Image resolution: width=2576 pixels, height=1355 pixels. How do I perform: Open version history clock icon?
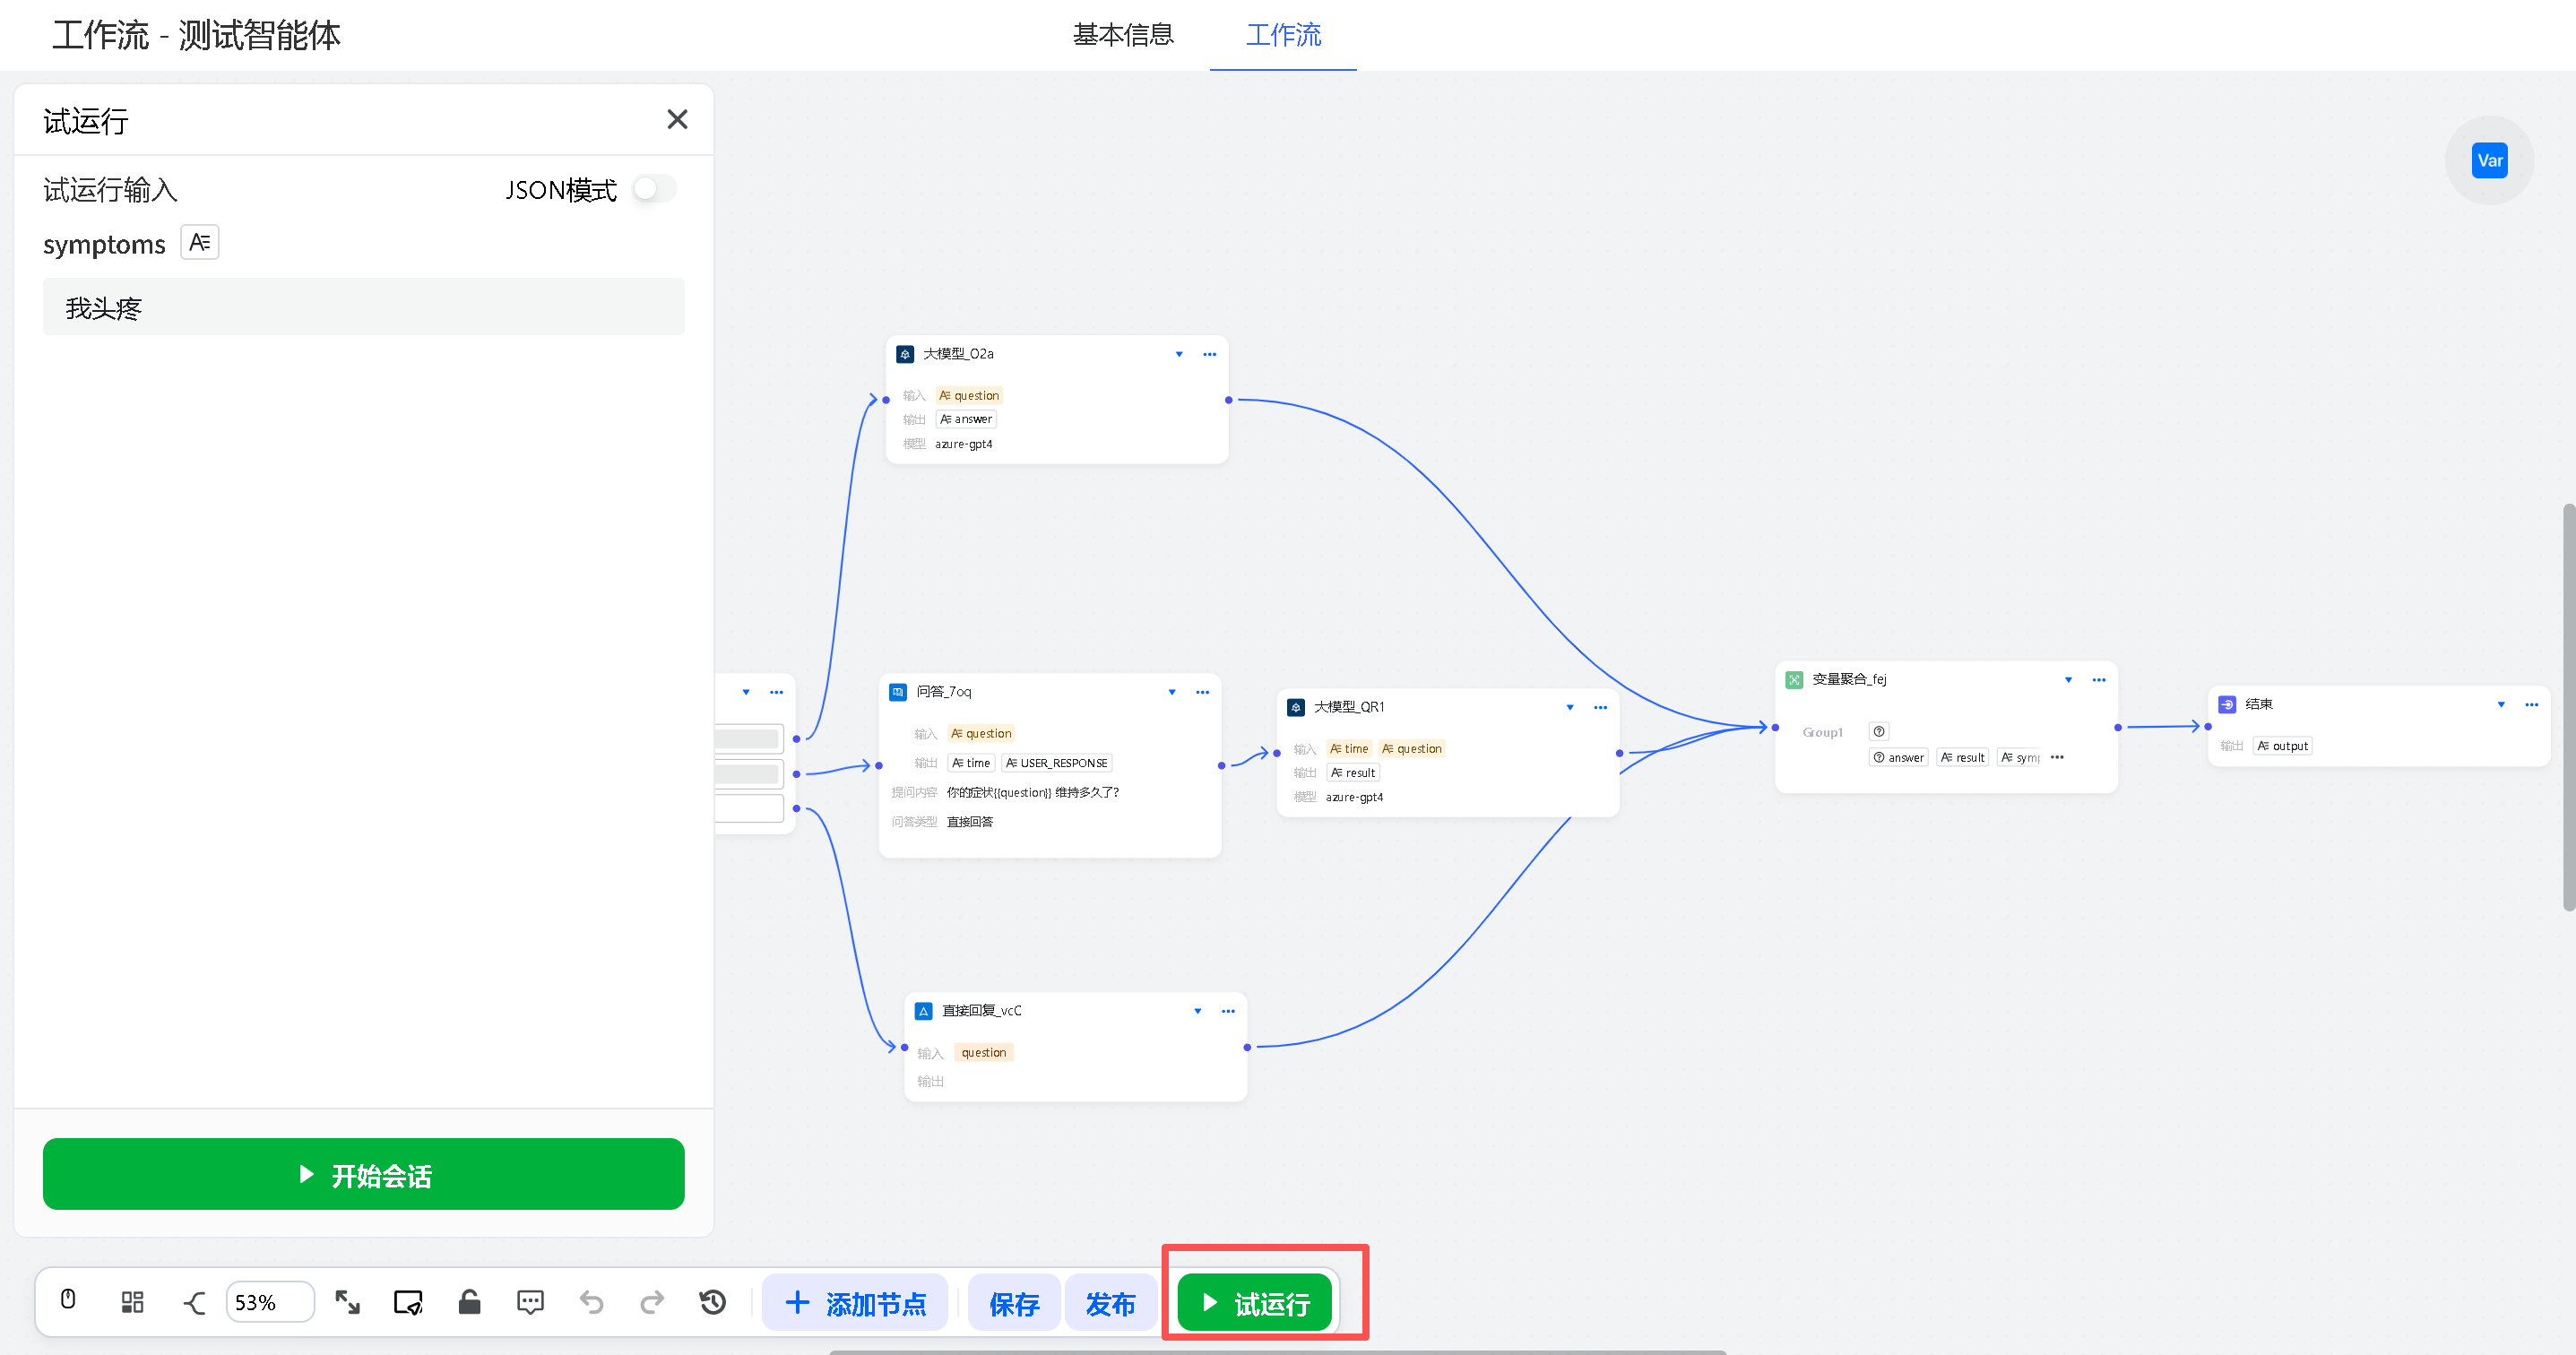point(713,1301)
